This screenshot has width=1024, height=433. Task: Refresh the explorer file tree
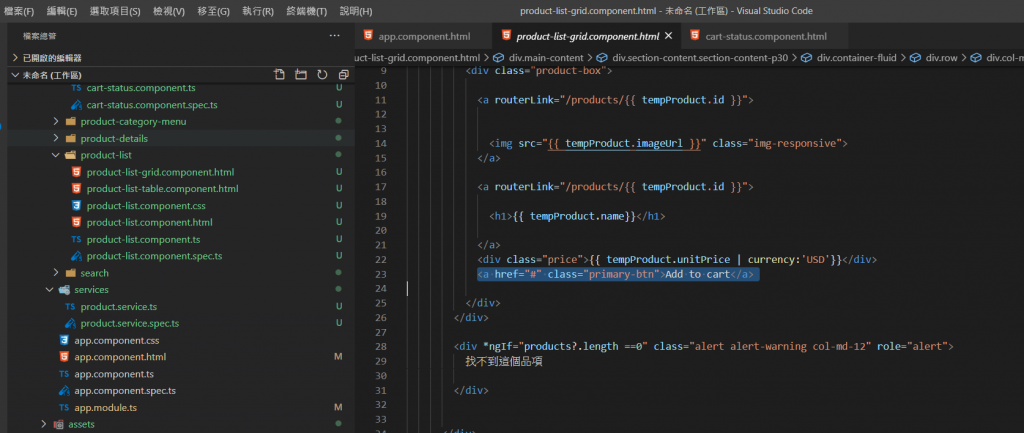[x=322, y=75]
